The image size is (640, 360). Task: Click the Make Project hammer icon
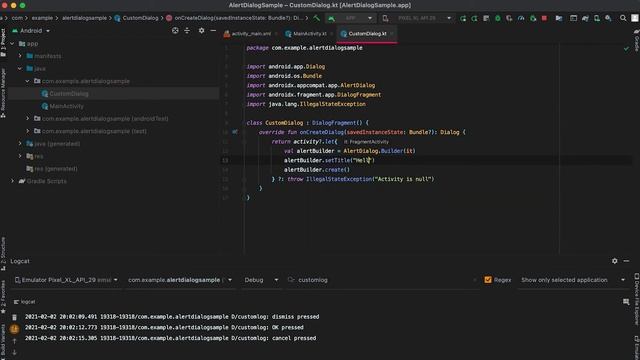pyautogui.click(x=317, y=18)
